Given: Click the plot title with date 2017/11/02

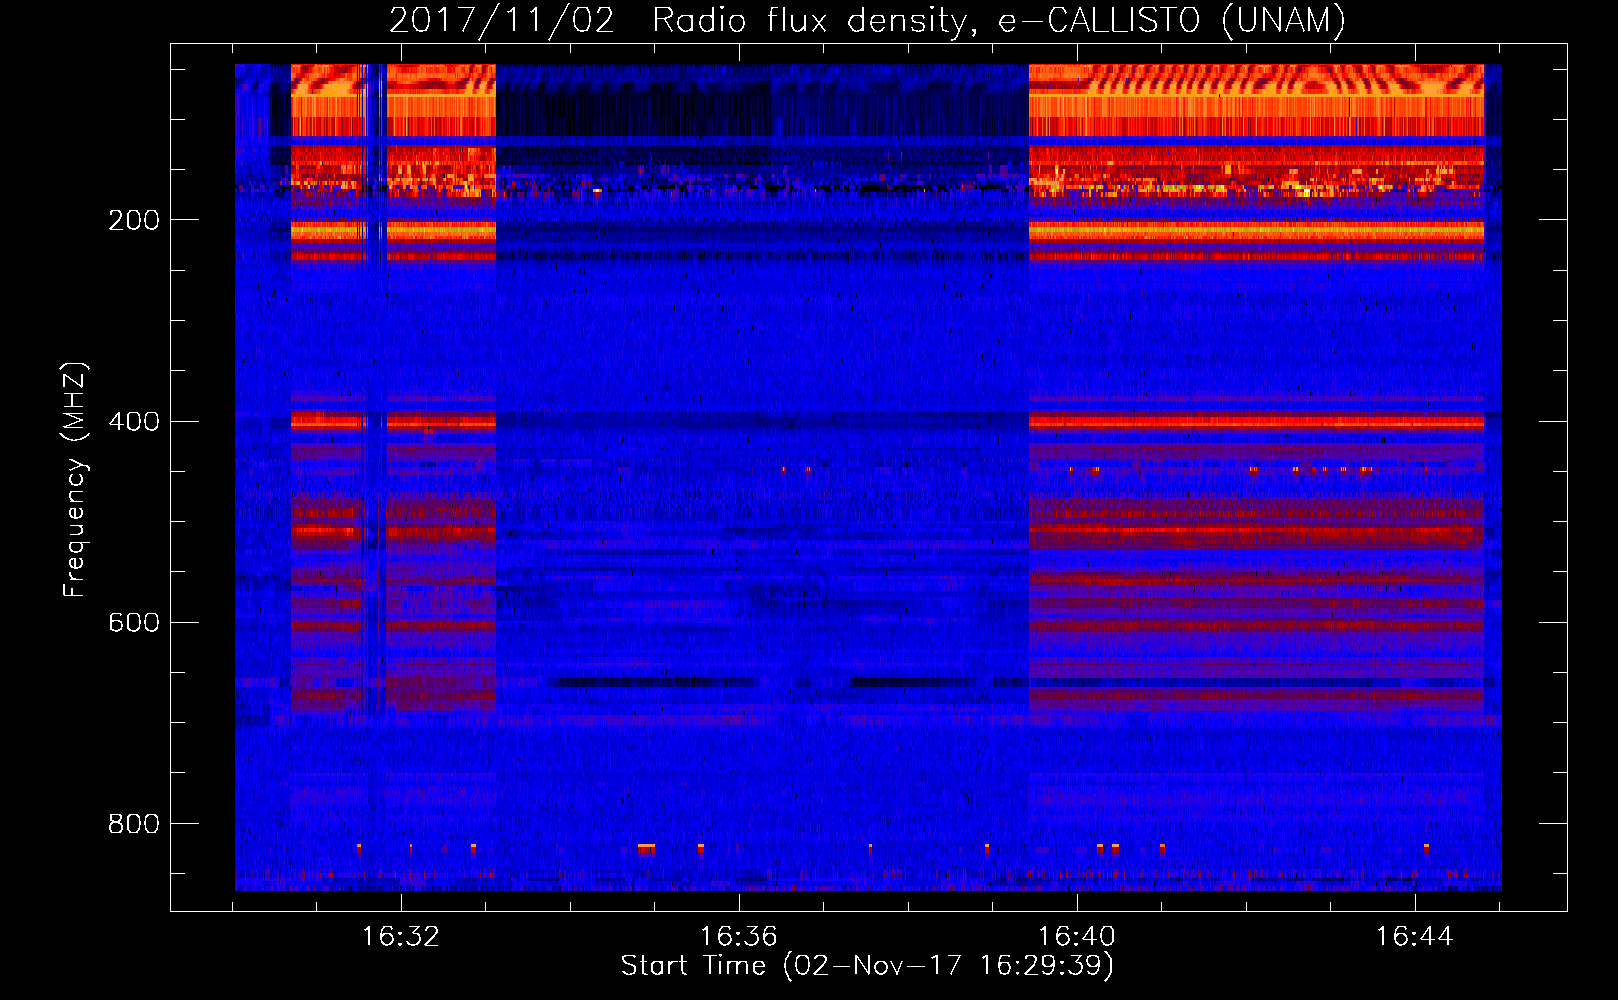Looking at the screenshot, I should pos(867,21).
